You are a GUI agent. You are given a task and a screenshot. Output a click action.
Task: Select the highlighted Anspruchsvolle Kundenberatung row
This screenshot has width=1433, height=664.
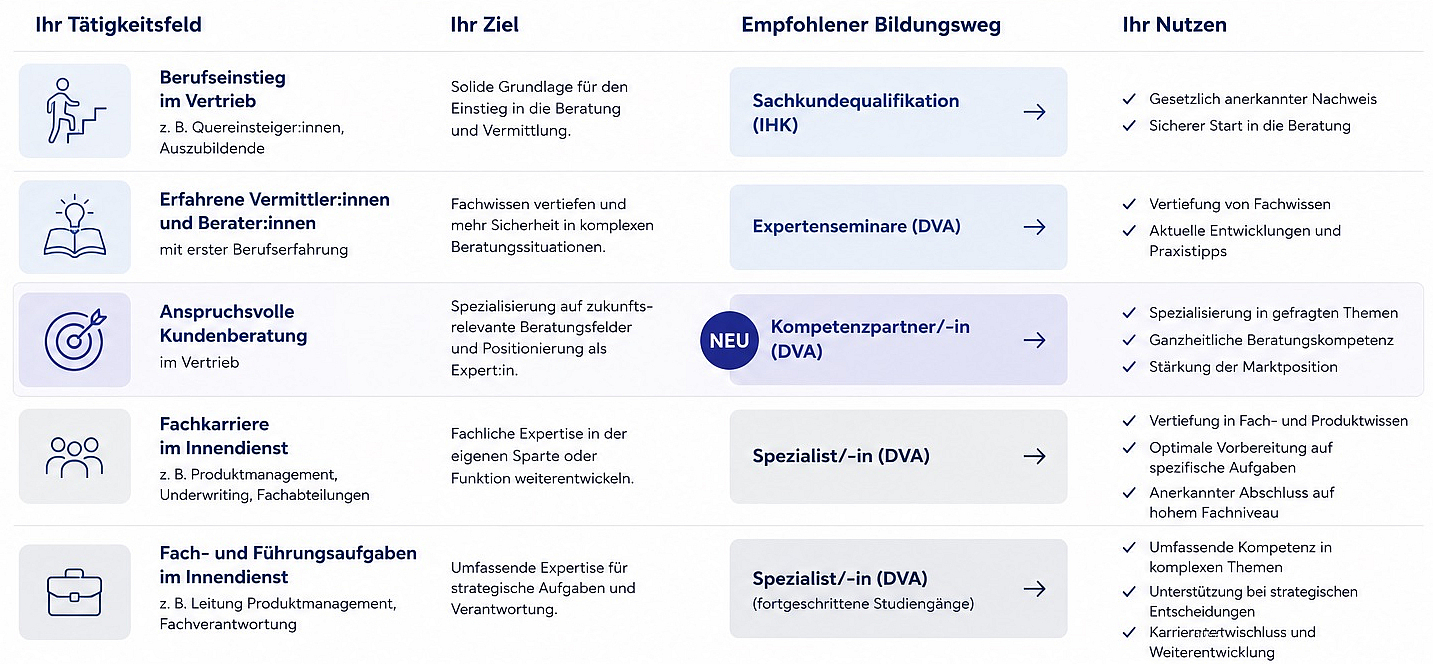(717, 340)
